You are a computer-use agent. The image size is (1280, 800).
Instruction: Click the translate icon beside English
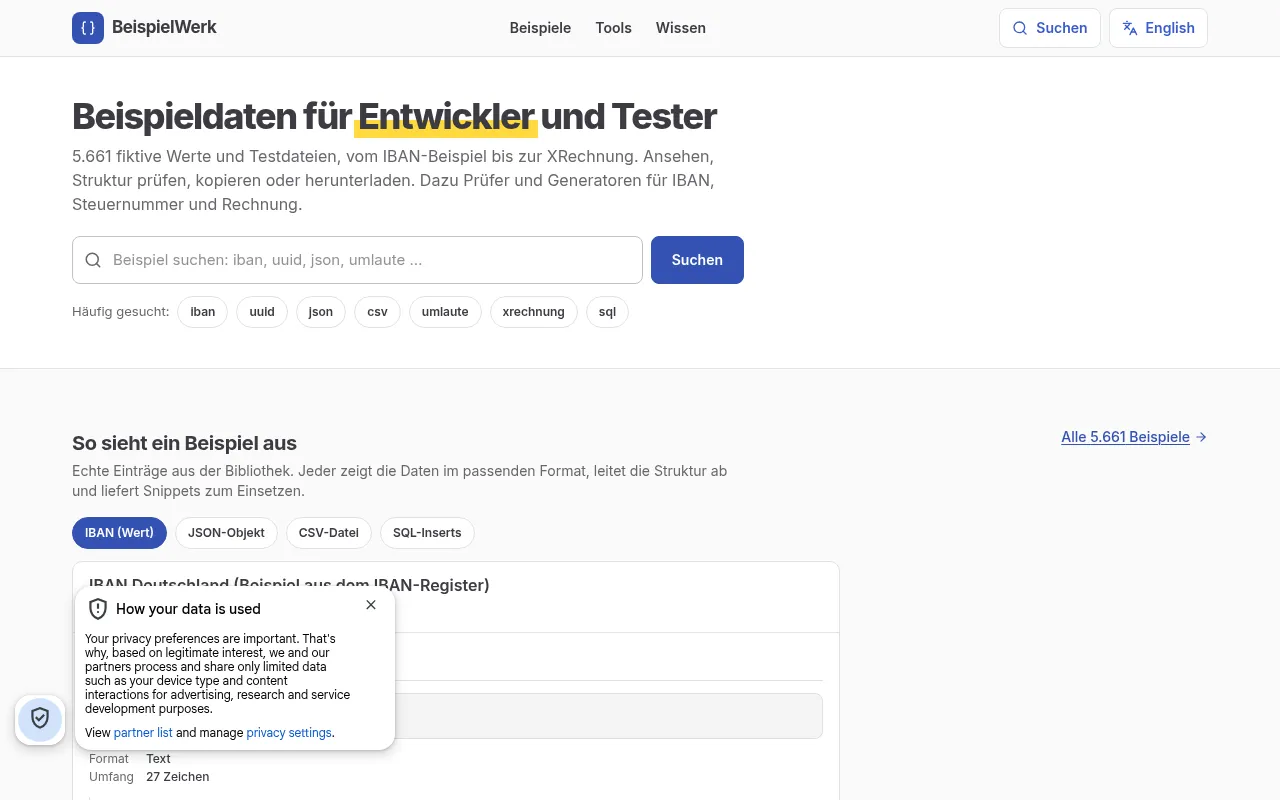click(1130, 28)
